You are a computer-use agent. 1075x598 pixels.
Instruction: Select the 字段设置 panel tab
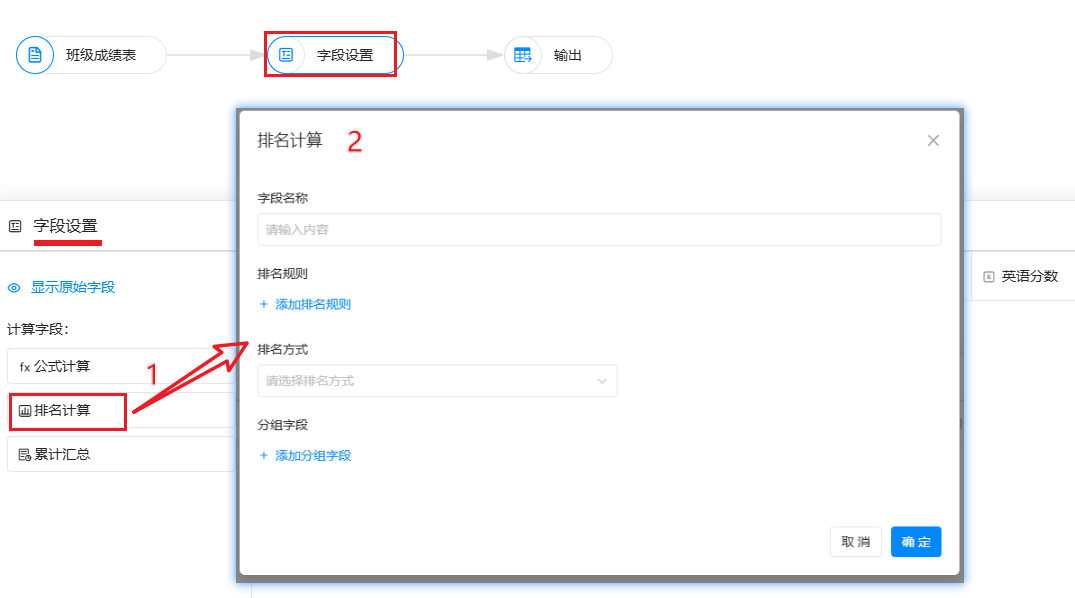(x=65, y=226)
